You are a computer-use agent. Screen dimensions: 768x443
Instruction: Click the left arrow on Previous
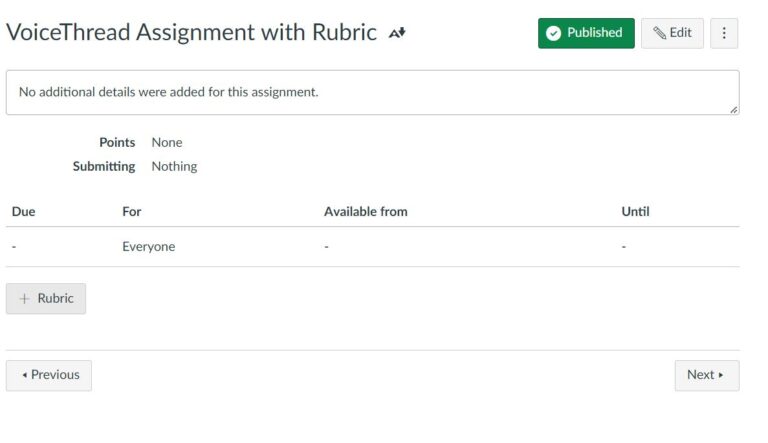24,375
